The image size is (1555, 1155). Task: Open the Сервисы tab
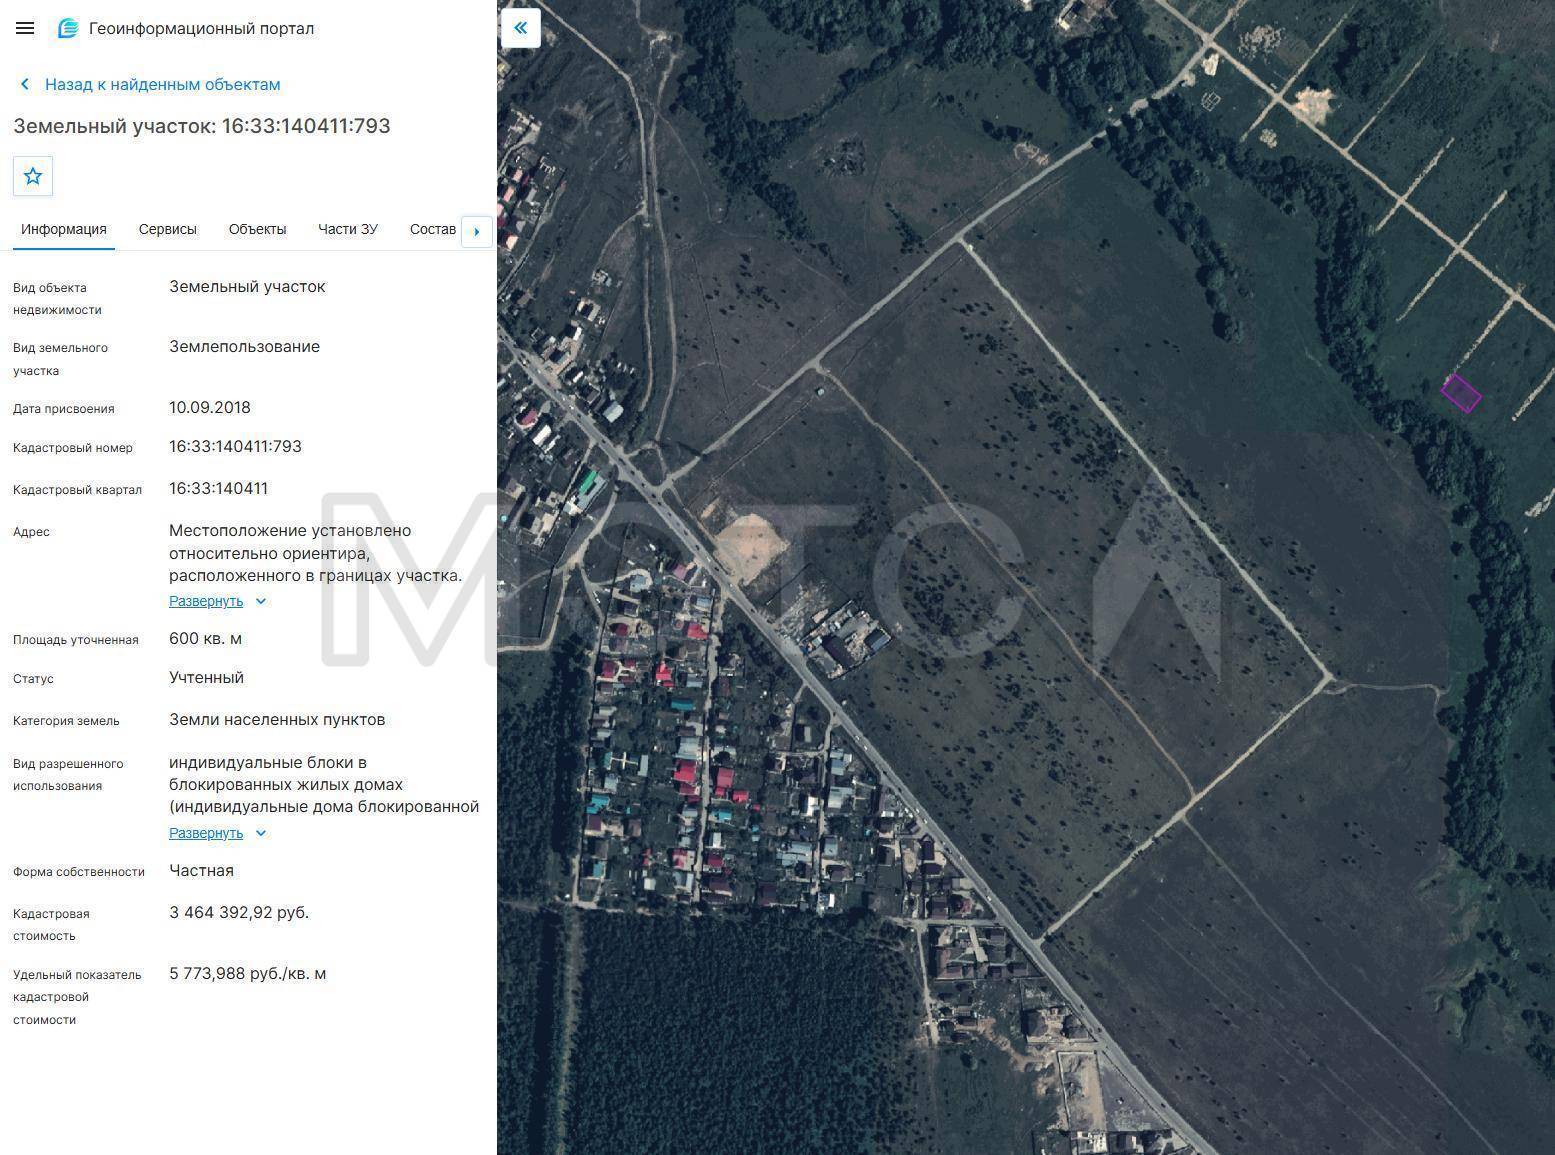tap(168, 229)
